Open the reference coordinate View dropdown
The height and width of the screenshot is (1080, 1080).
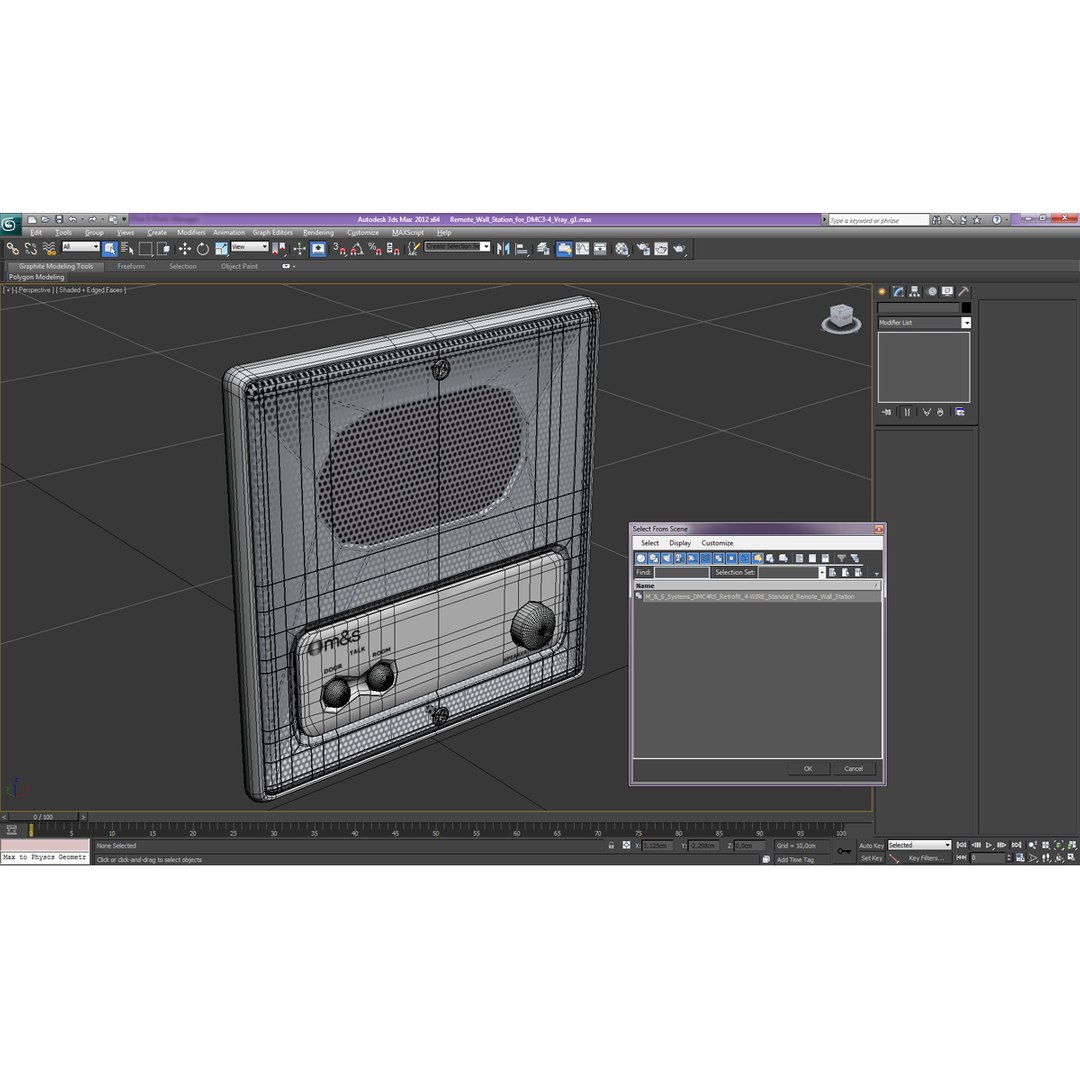(249, 247)
